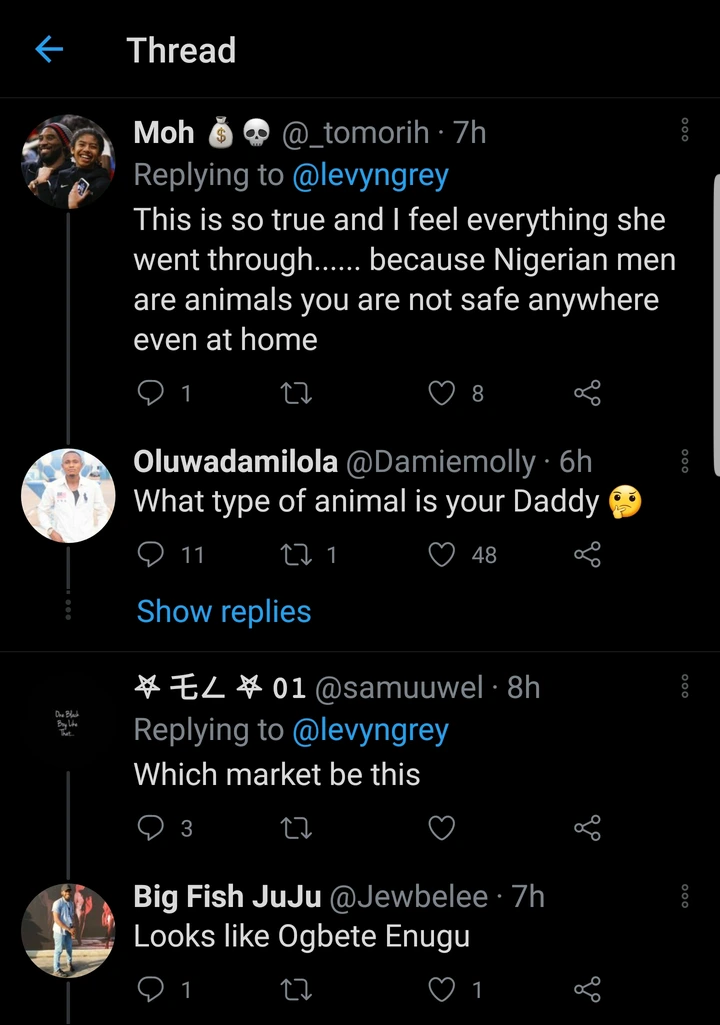Expand the hidden replies with Show replies
This screenshot has height=1025, width=720.
click(x=224, y=612)
